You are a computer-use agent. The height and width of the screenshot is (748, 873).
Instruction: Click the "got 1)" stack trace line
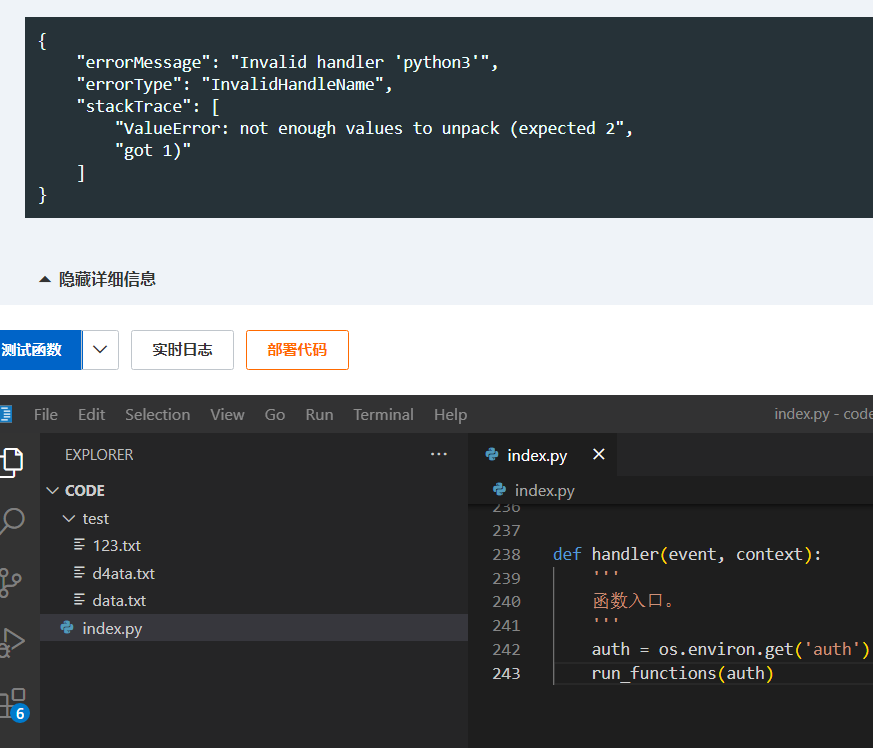pos(153,151)
